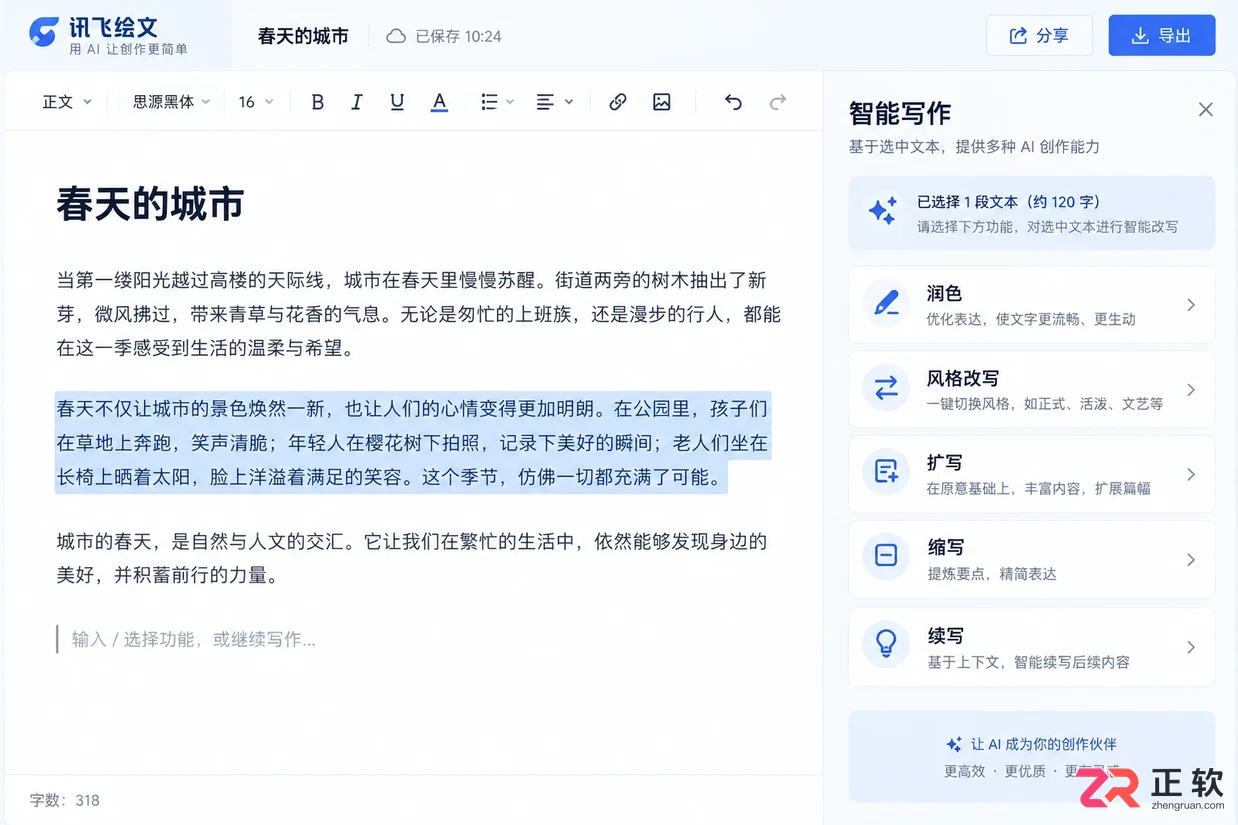Viewport: 1238px width, 825px height.
Task: Click the 导出 export button
Action: (x=1162, y=35)
